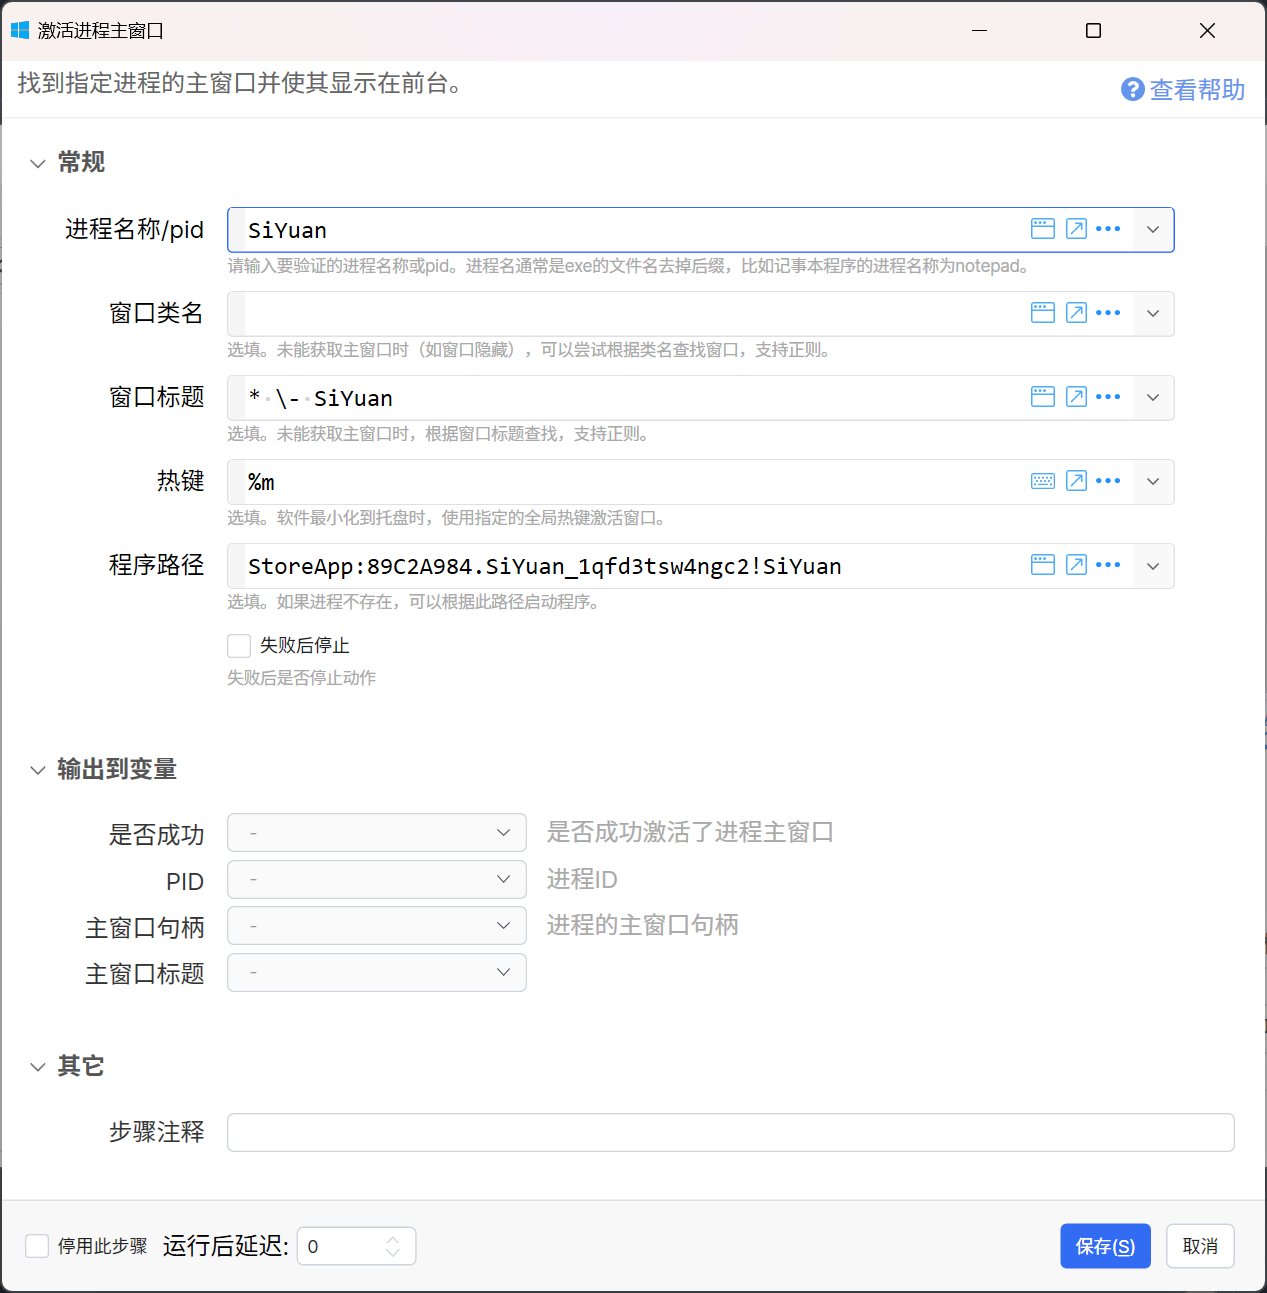Collapse the 常规 section

click(x=38, y=163)
